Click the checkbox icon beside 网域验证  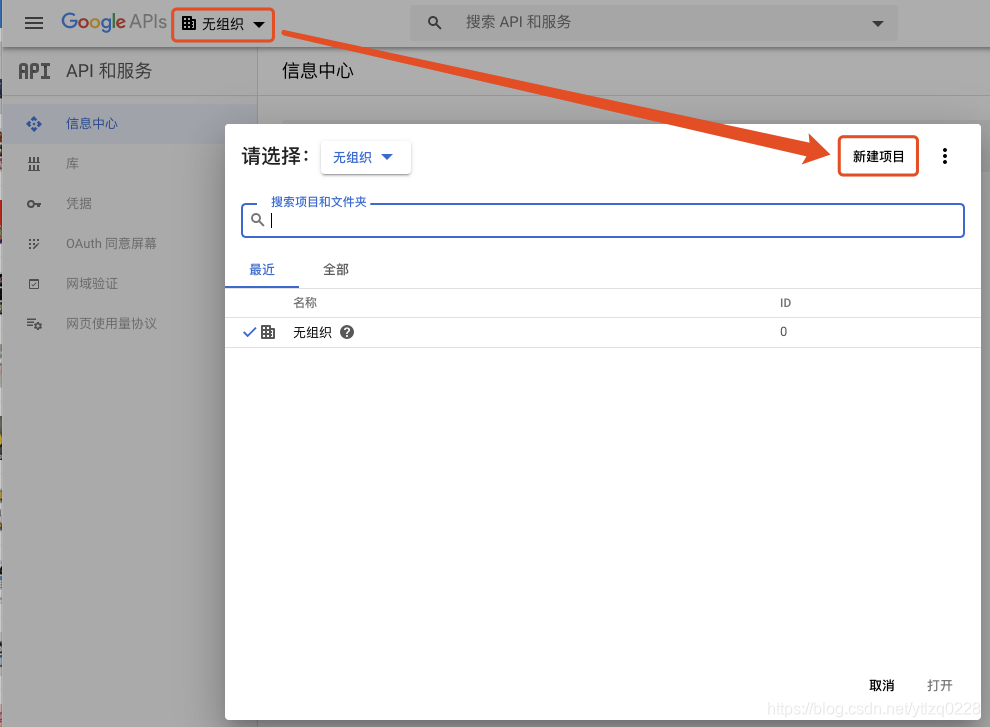(34, 284)
